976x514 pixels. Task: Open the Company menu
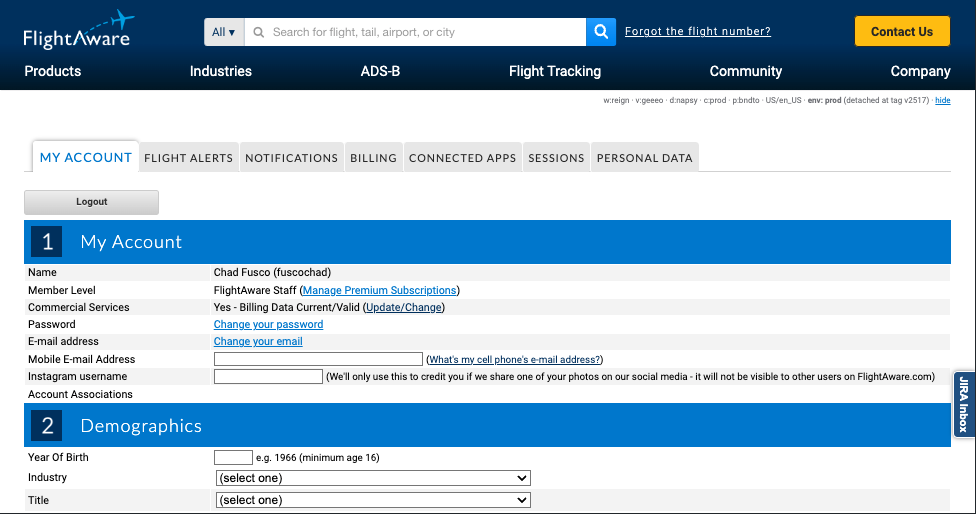(x=920, y=71)
